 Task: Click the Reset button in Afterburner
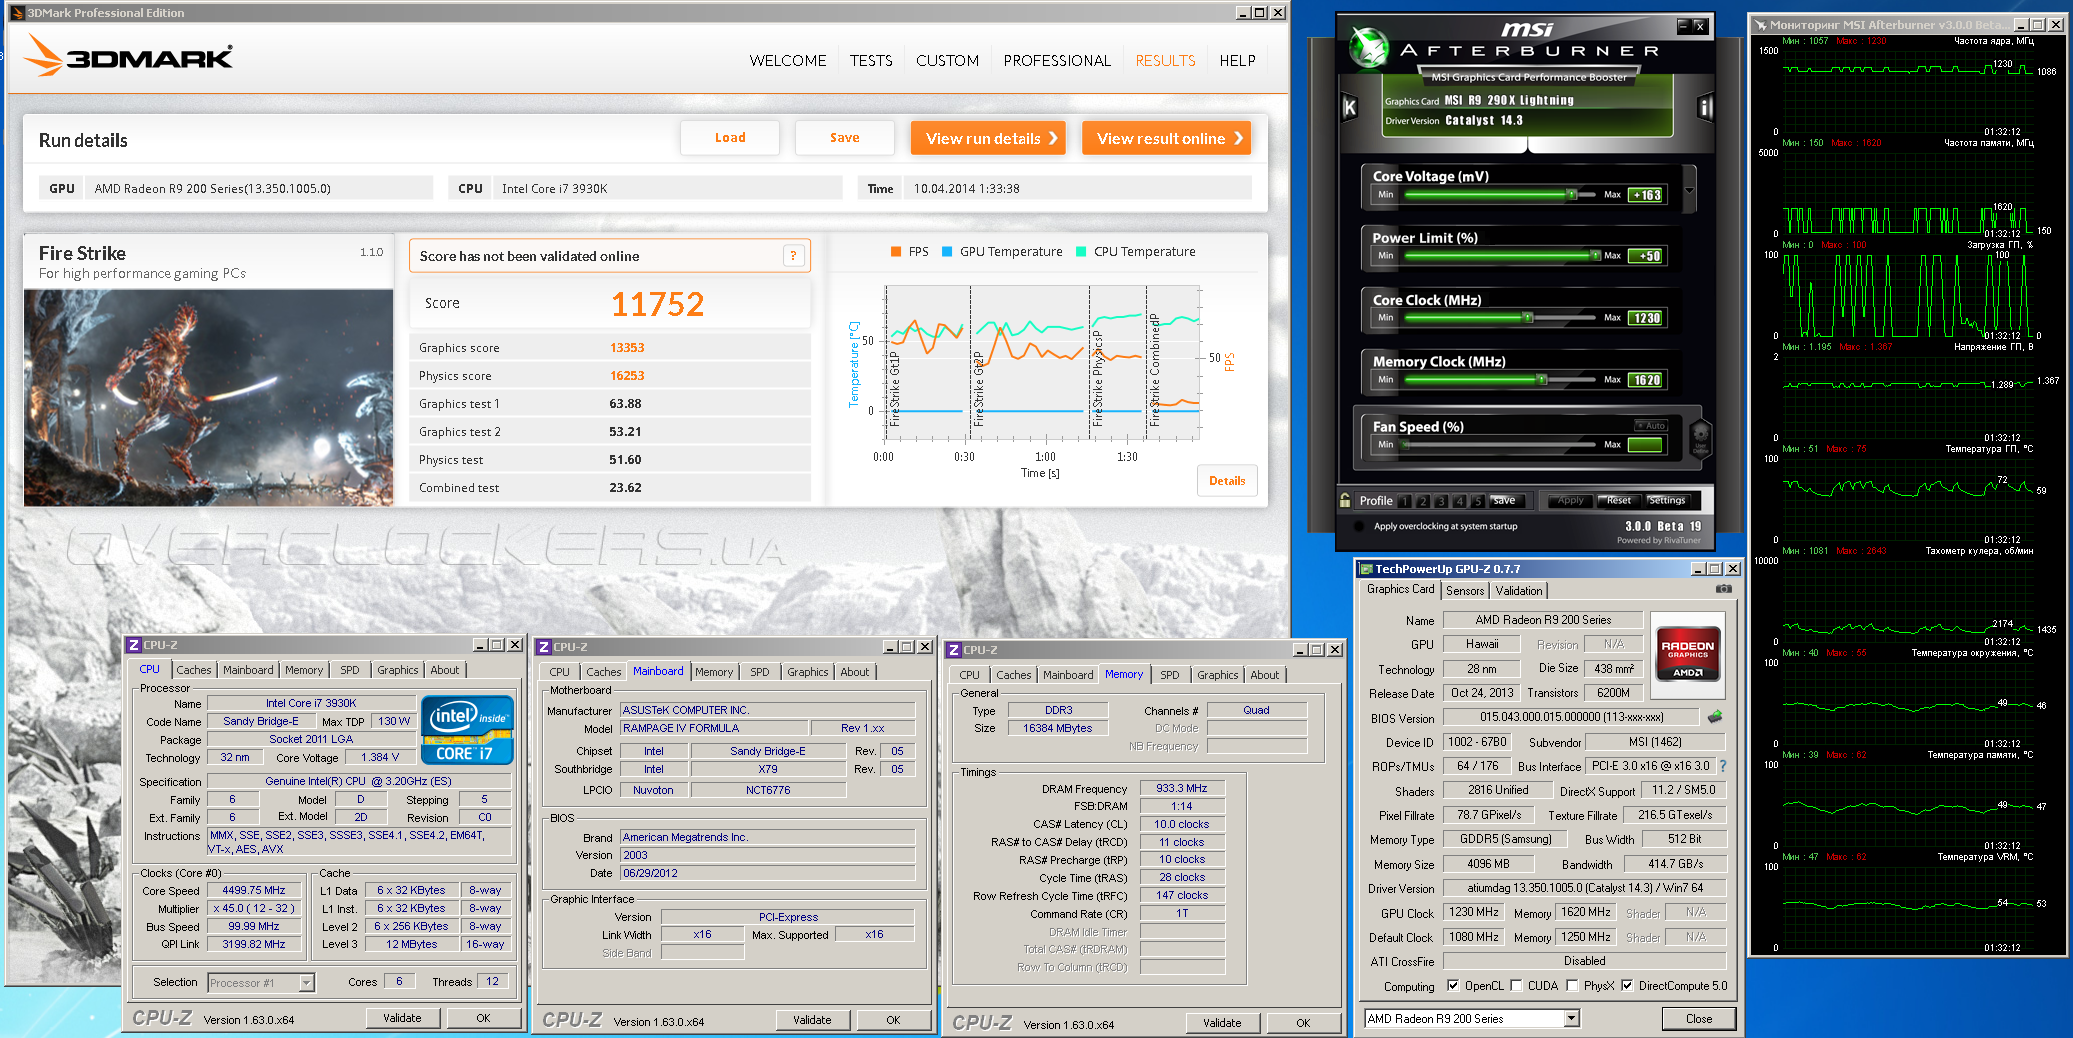[1619, 500]
